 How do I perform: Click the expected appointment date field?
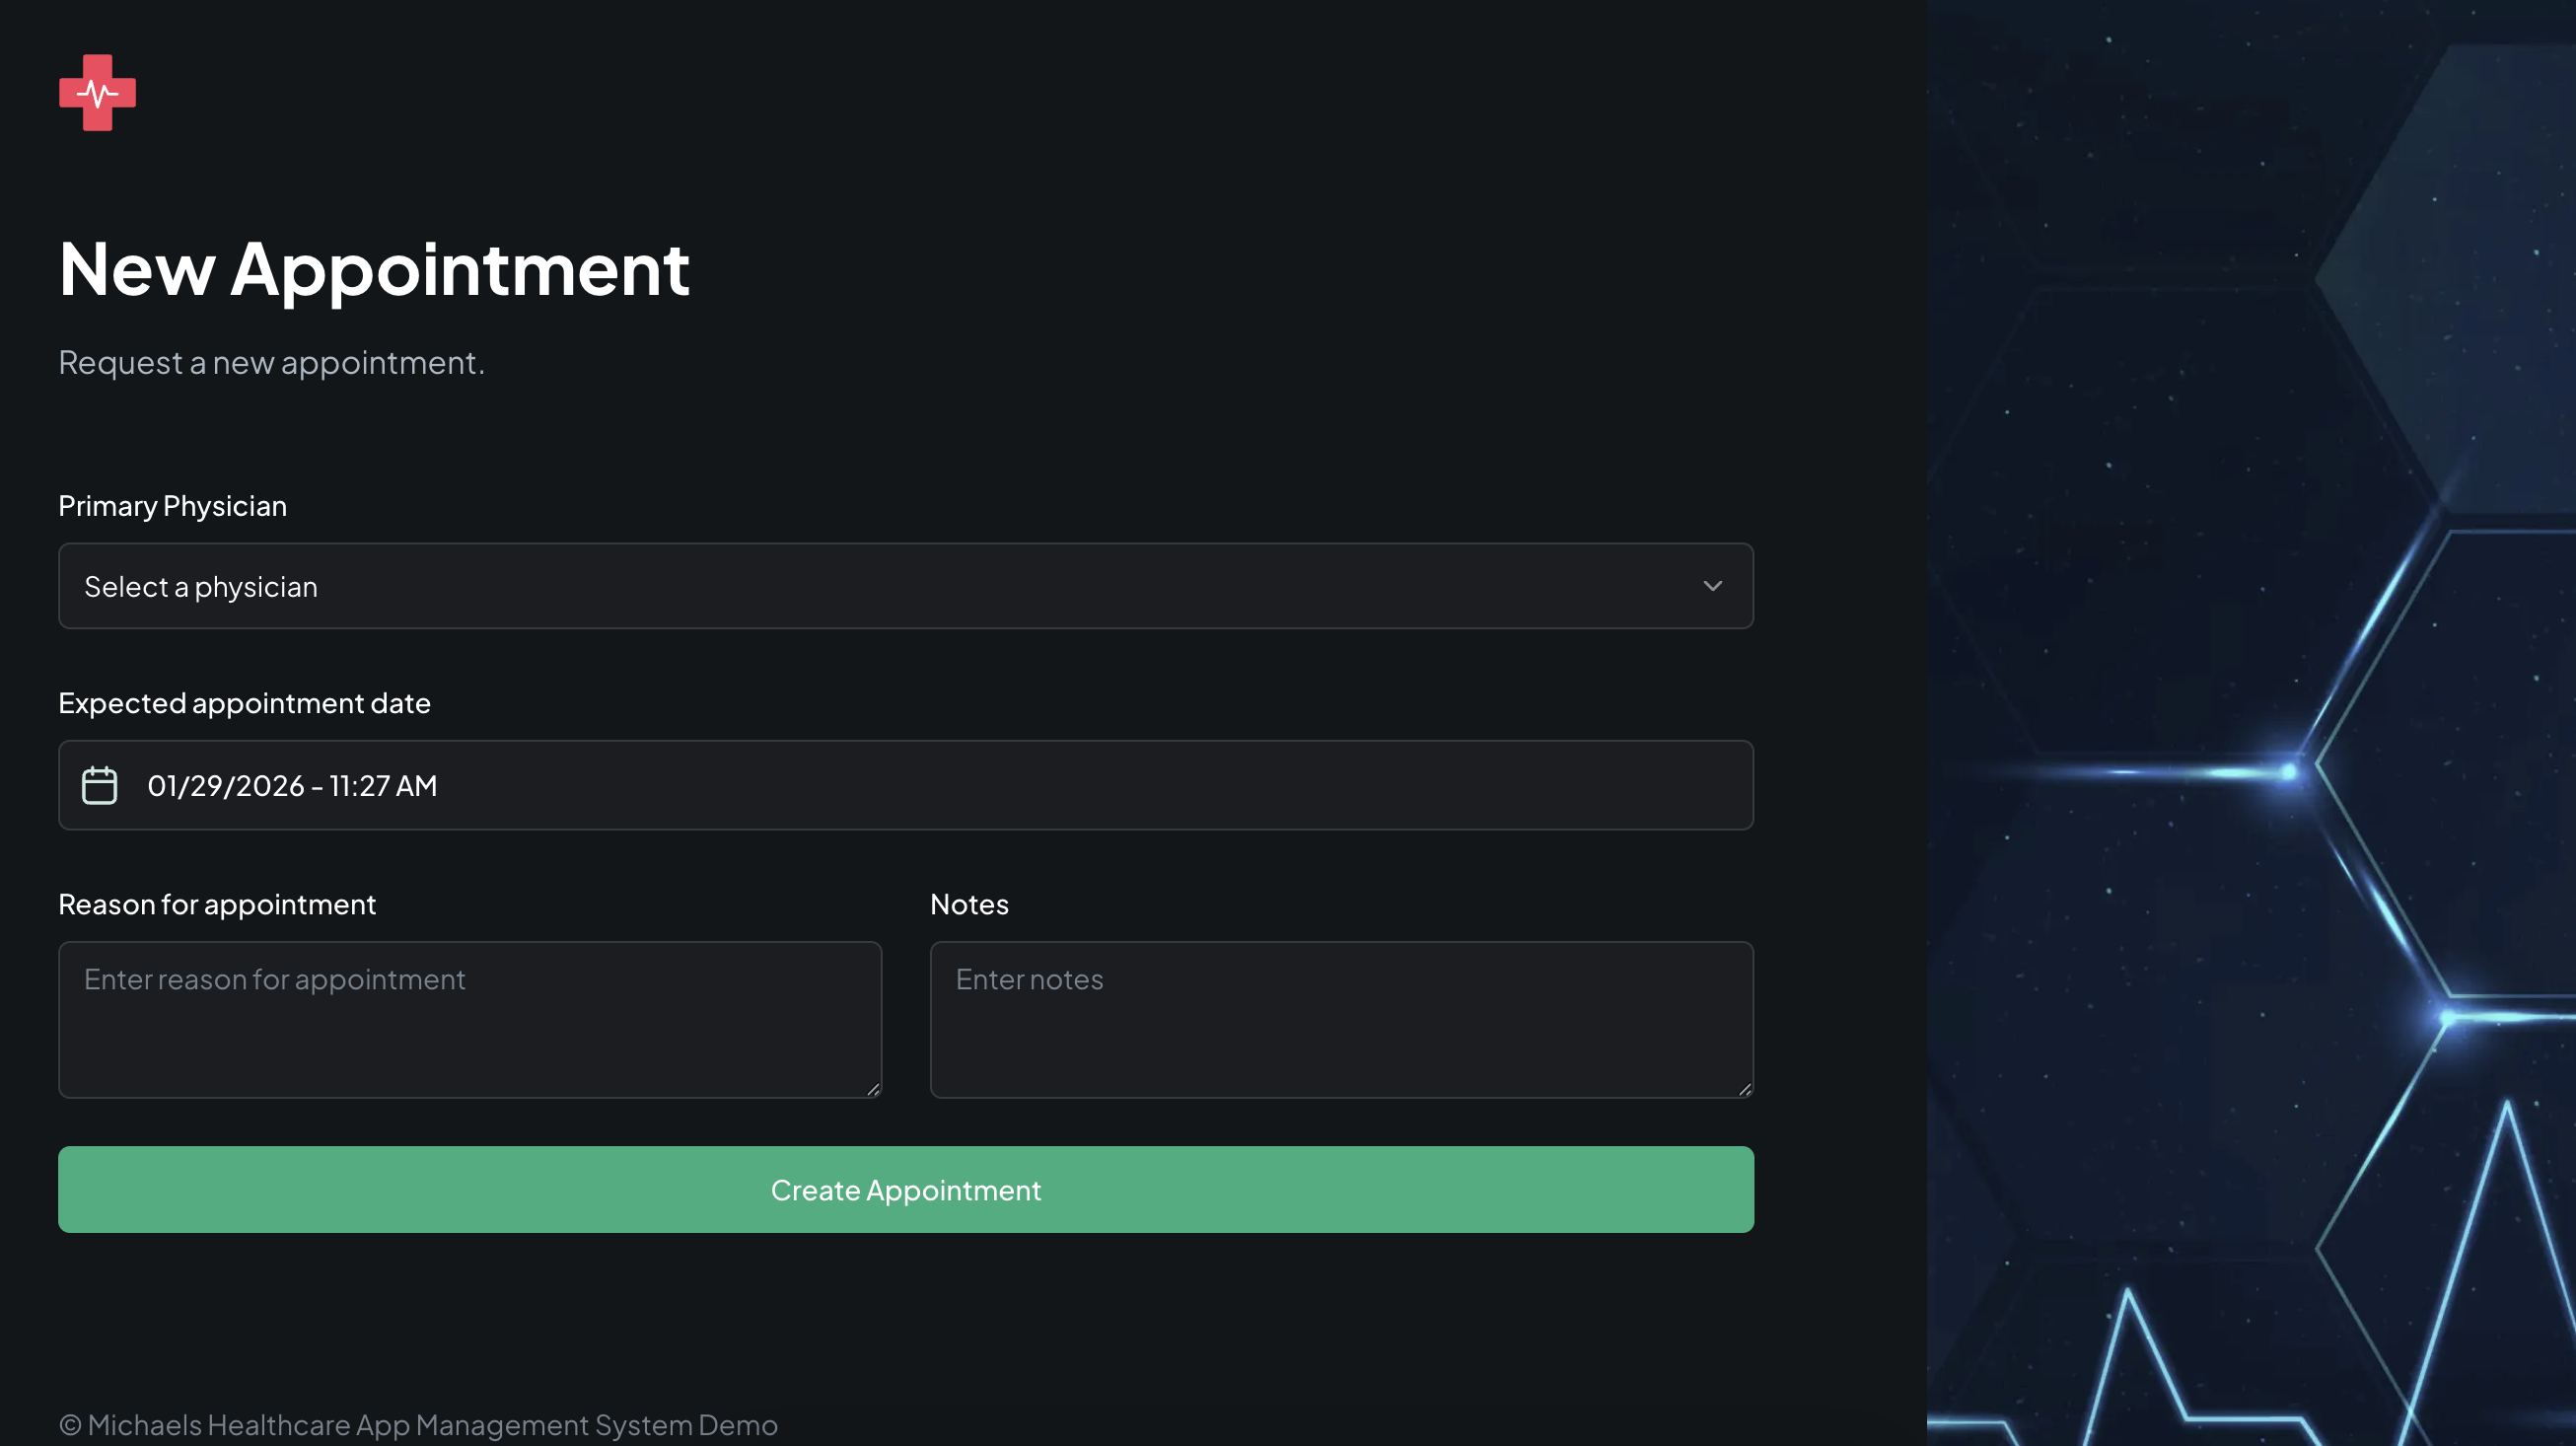click(905, 785)
